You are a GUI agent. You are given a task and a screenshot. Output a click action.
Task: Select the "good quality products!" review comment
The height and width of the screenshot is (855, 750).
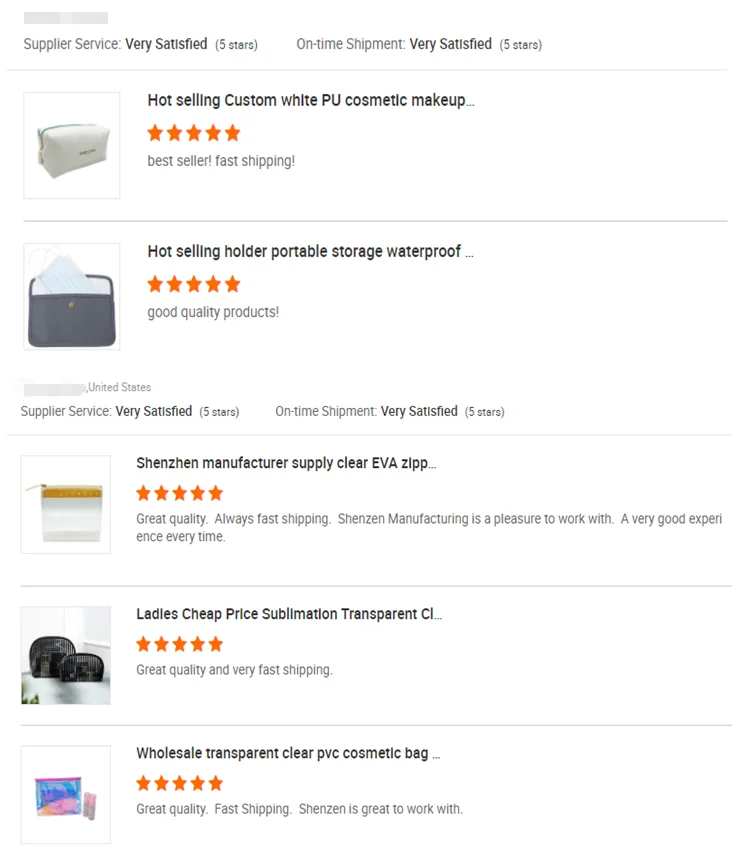click(x=213, y=312)
